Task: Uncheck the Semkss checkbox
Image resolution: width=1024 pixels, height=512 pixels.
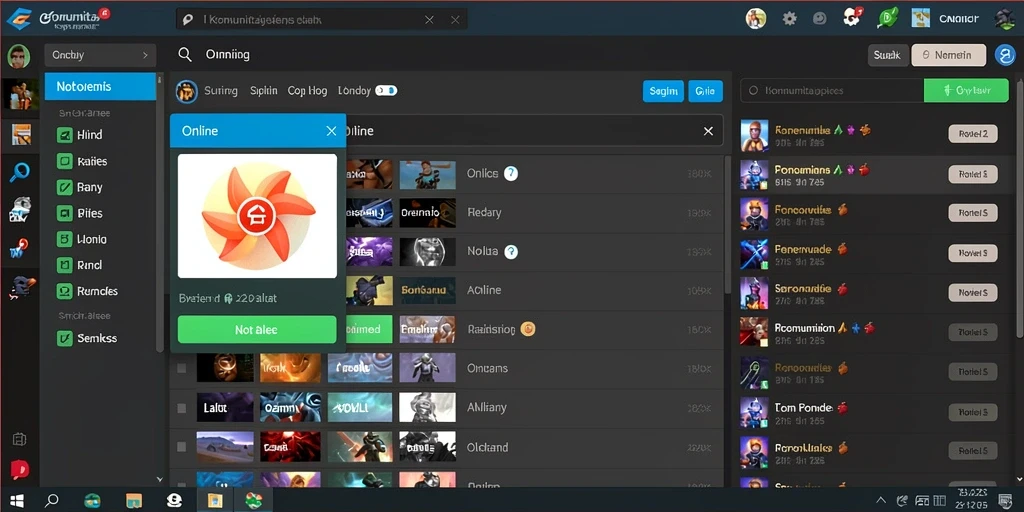Action: click(65, 338)
